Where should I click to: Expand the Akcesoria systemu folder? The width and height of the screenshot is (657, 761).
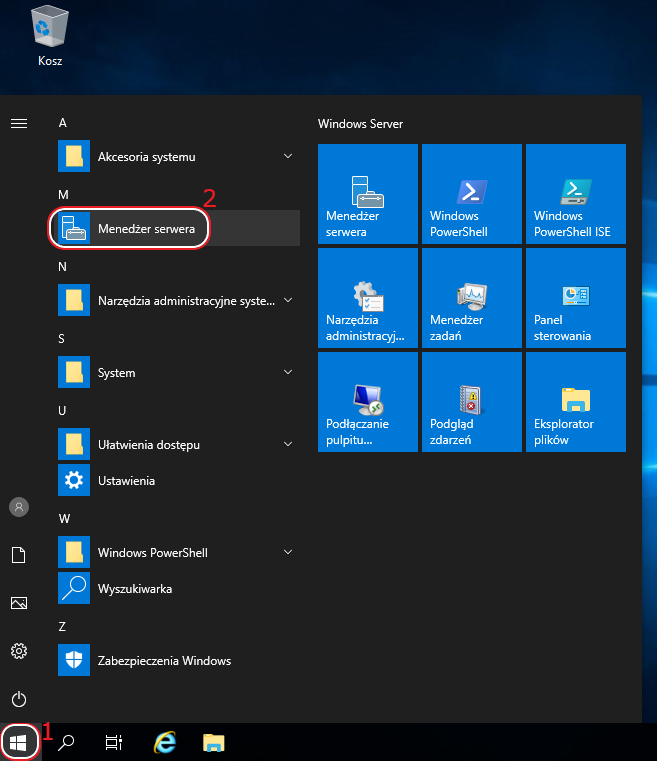pyautogui.click(x=288, y=156)
